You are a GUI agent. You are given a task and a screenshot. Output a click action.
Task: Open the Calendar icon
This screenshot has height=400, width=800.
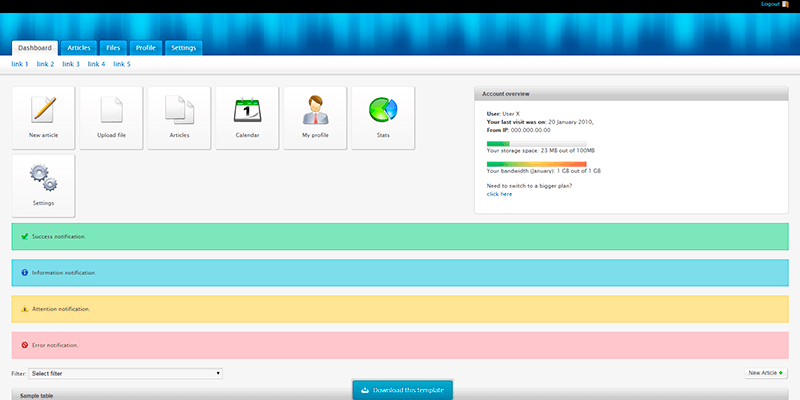click(247, 109)
